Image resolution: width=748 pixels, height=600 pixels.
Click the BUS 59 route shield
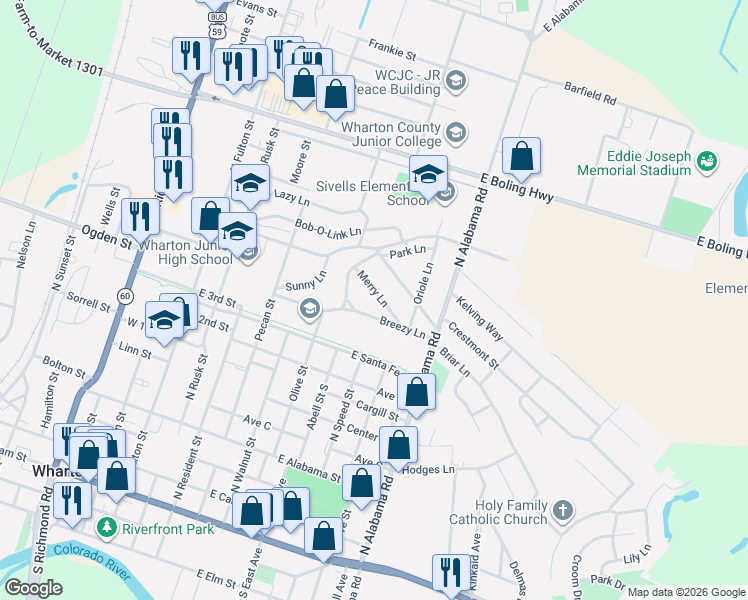217,26
